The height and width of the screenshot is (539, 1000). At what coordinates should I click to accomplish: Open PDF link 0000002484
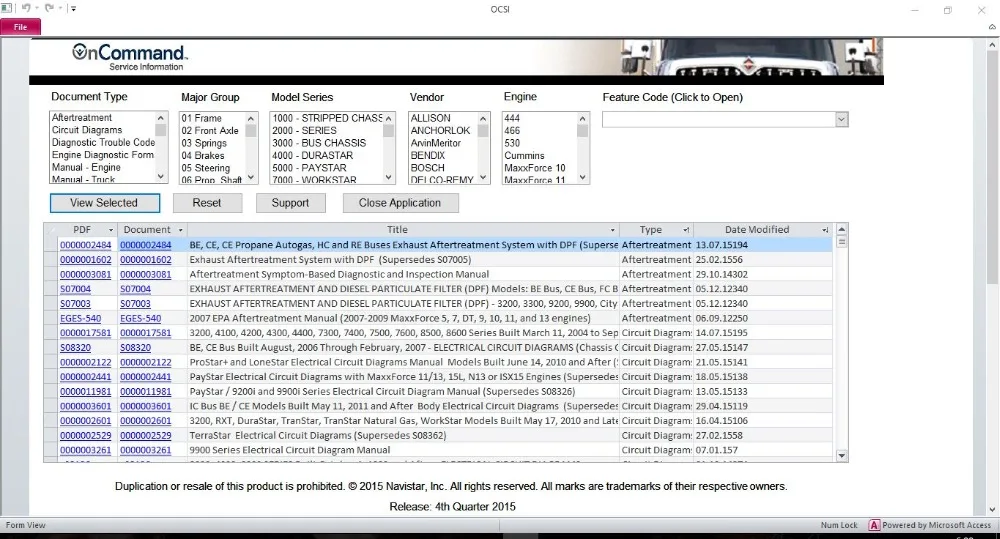coord(85,245)
